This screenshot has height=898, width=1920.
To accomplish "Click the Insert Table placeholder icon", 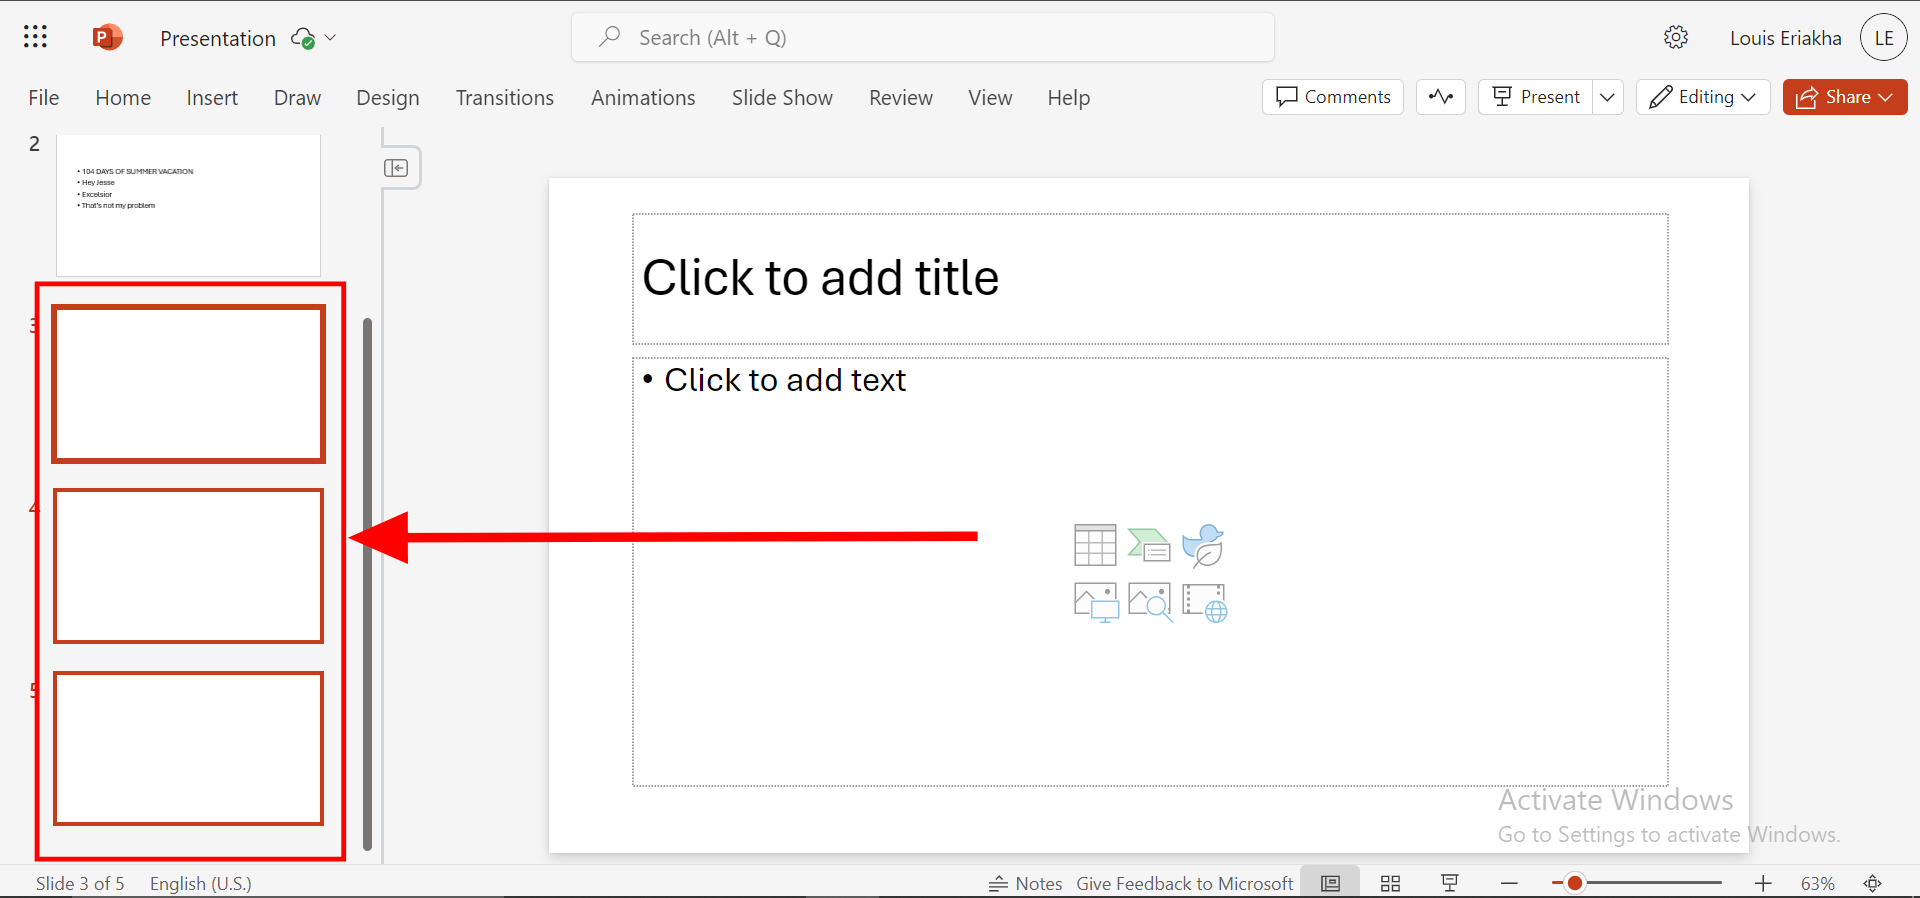I will point(1095,545).
